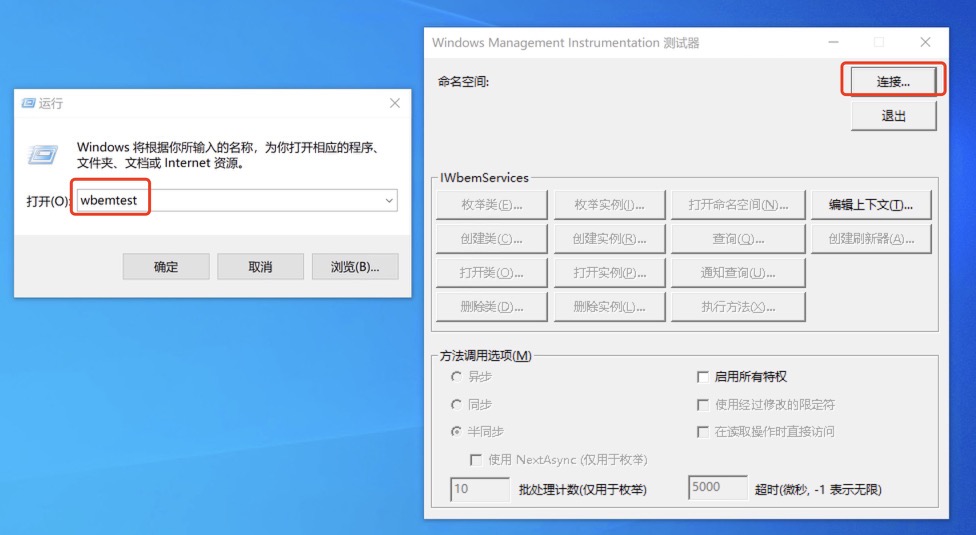Click 删除实例(L)... button

[x=609, y=307]
